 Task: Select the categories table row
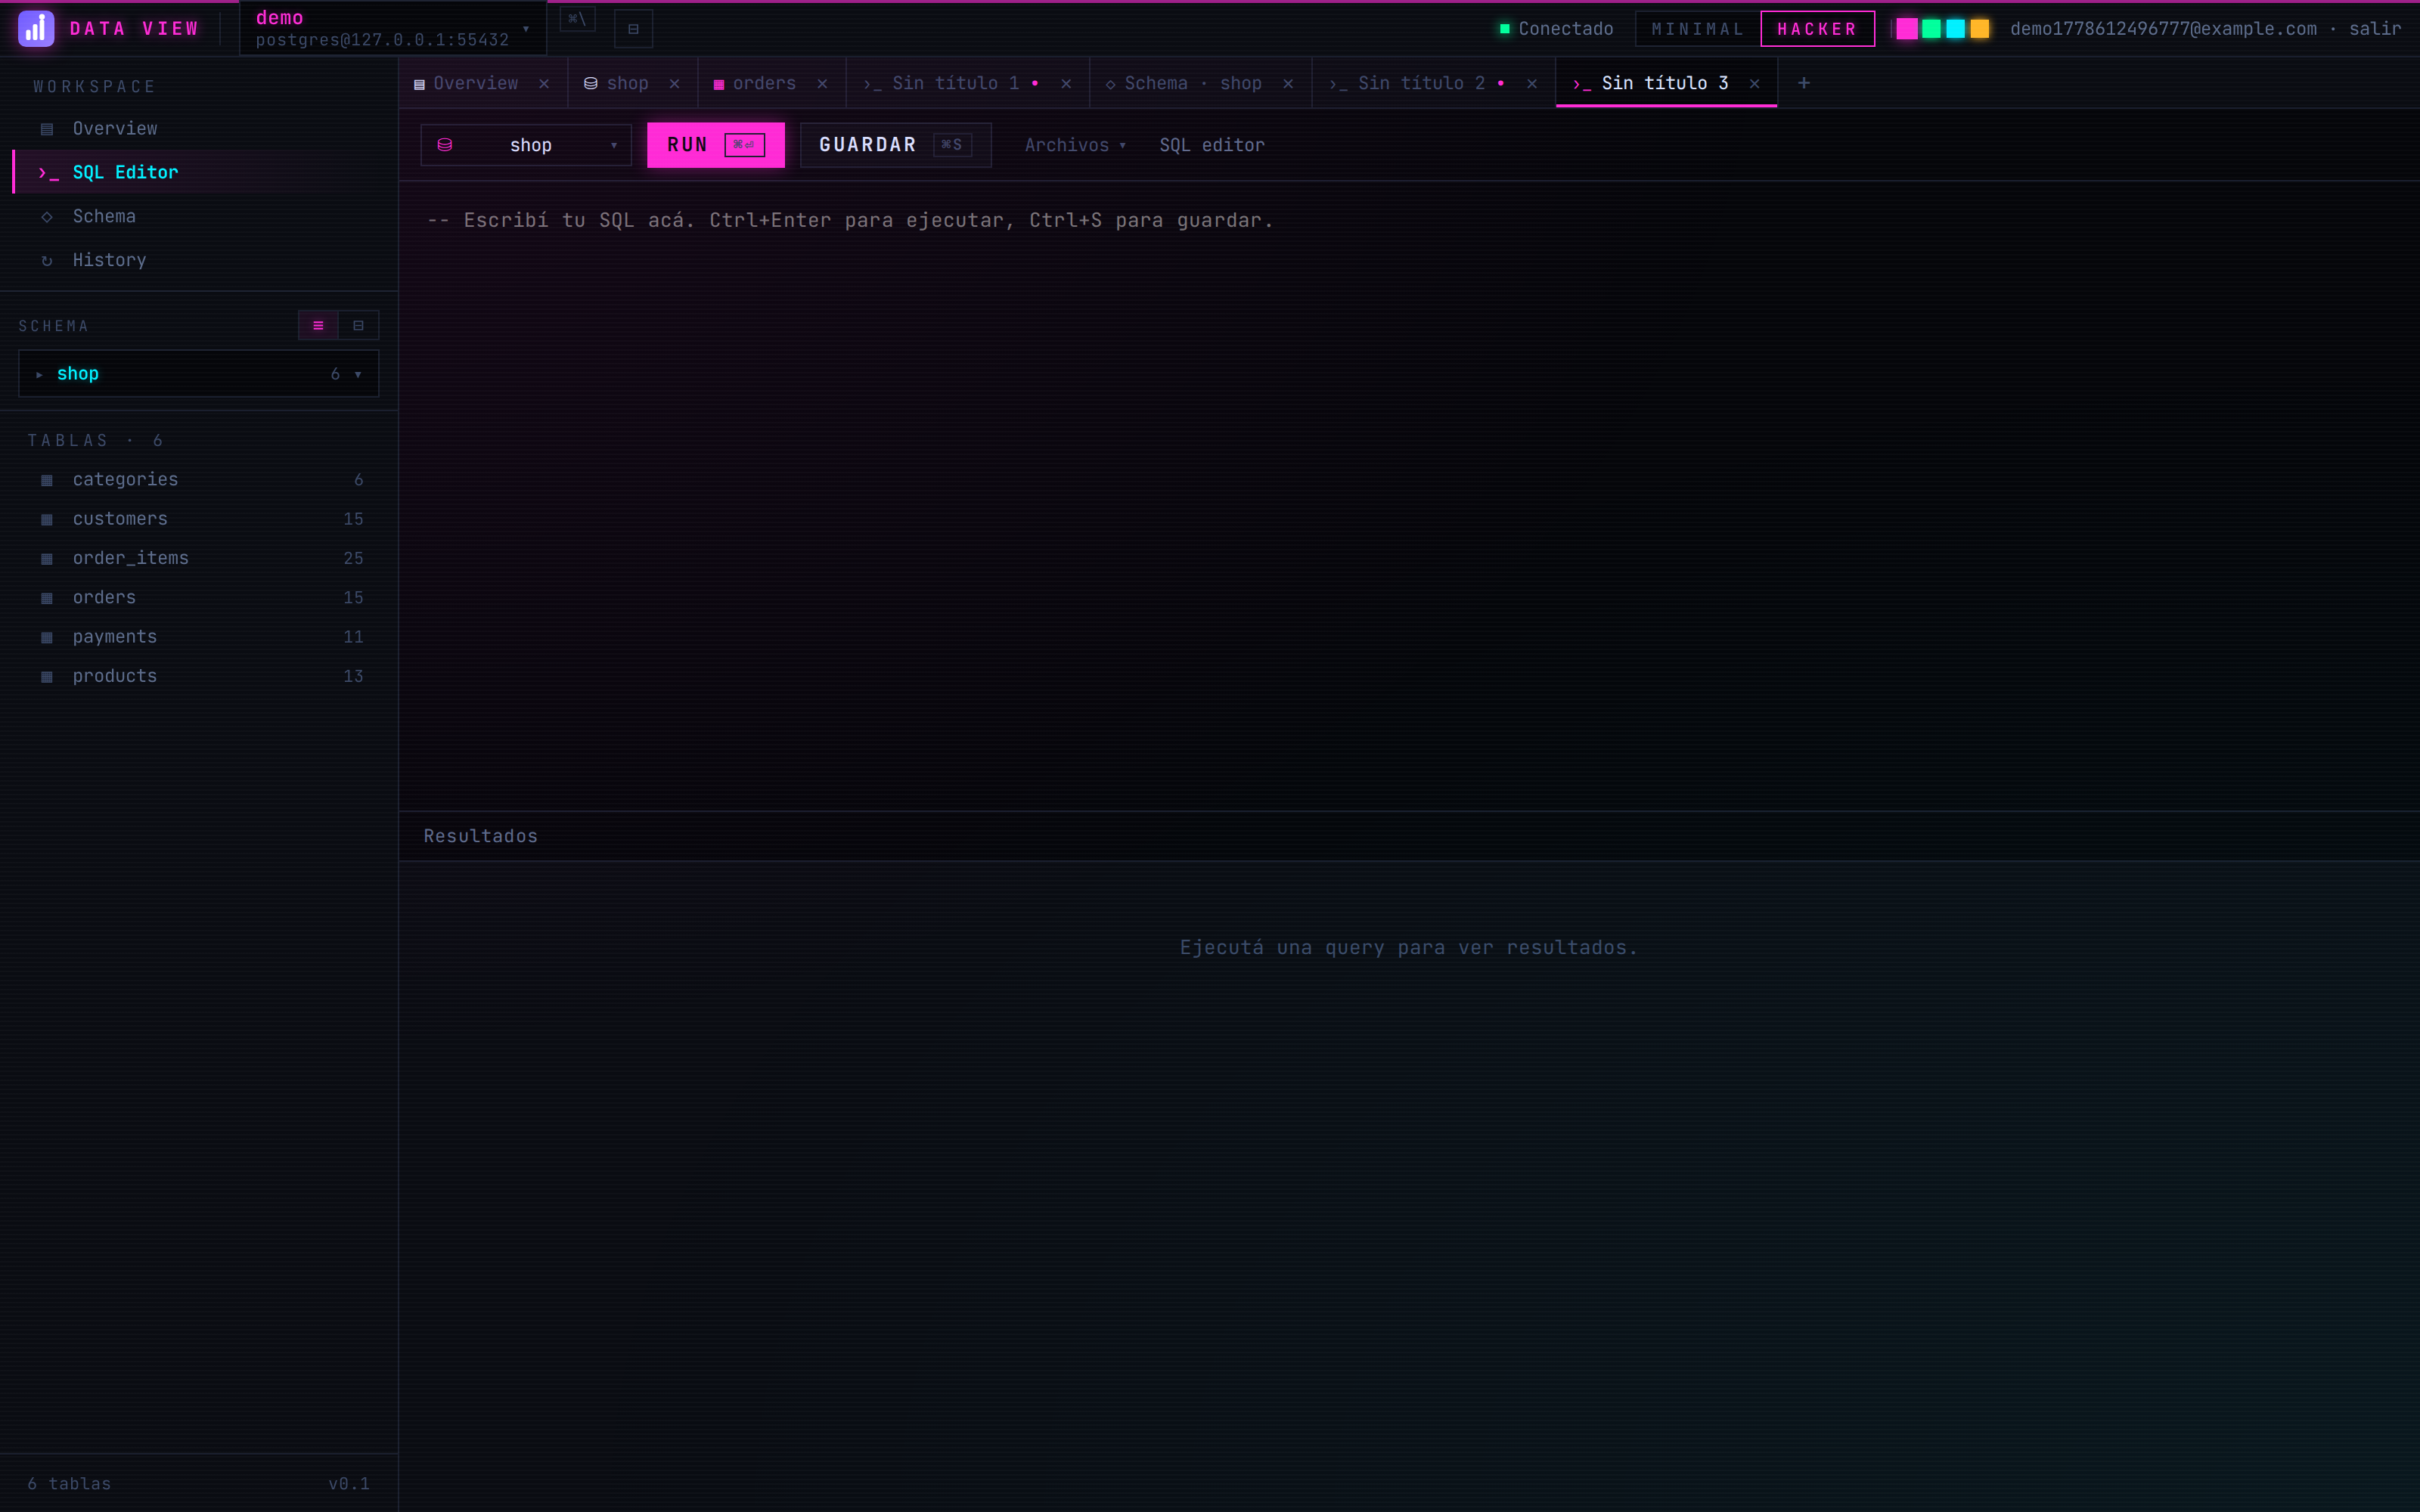pos(199,480)
